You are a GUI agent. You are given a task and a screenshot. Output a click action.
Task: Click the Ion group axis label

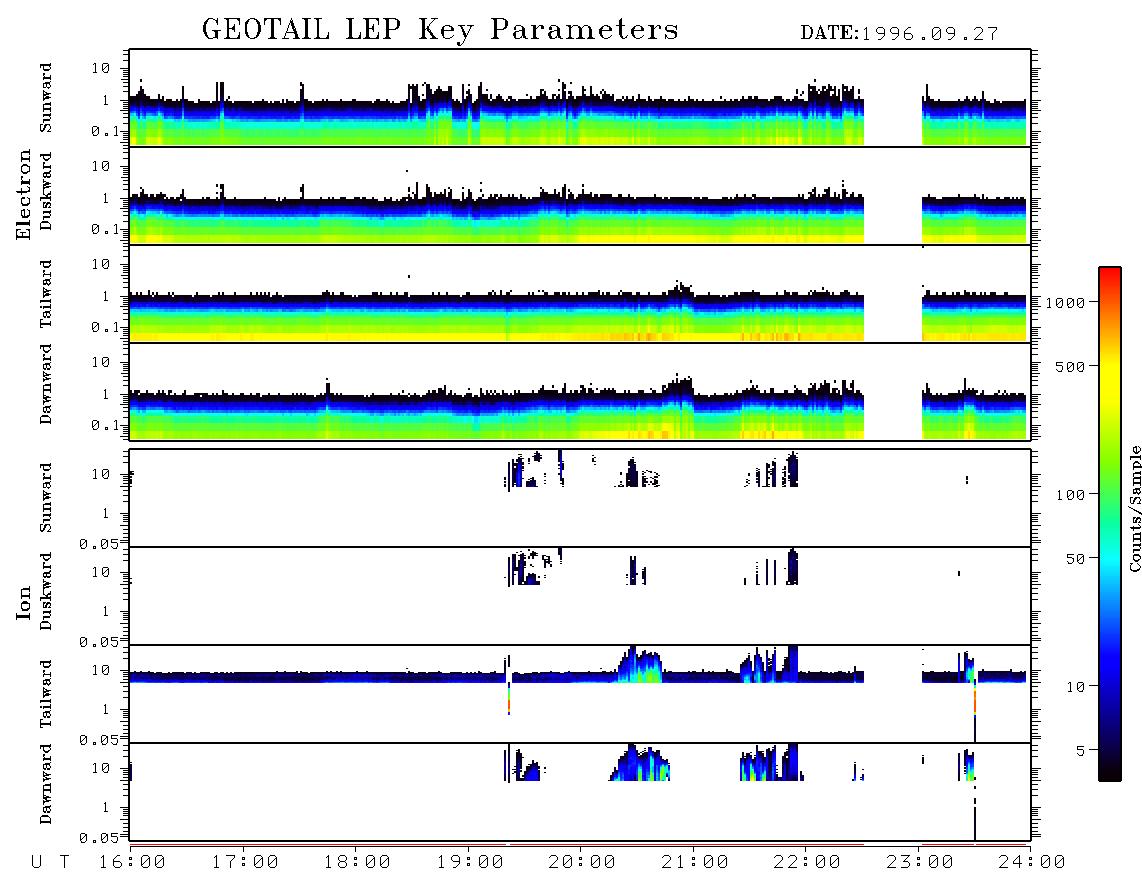pos(24,602)
